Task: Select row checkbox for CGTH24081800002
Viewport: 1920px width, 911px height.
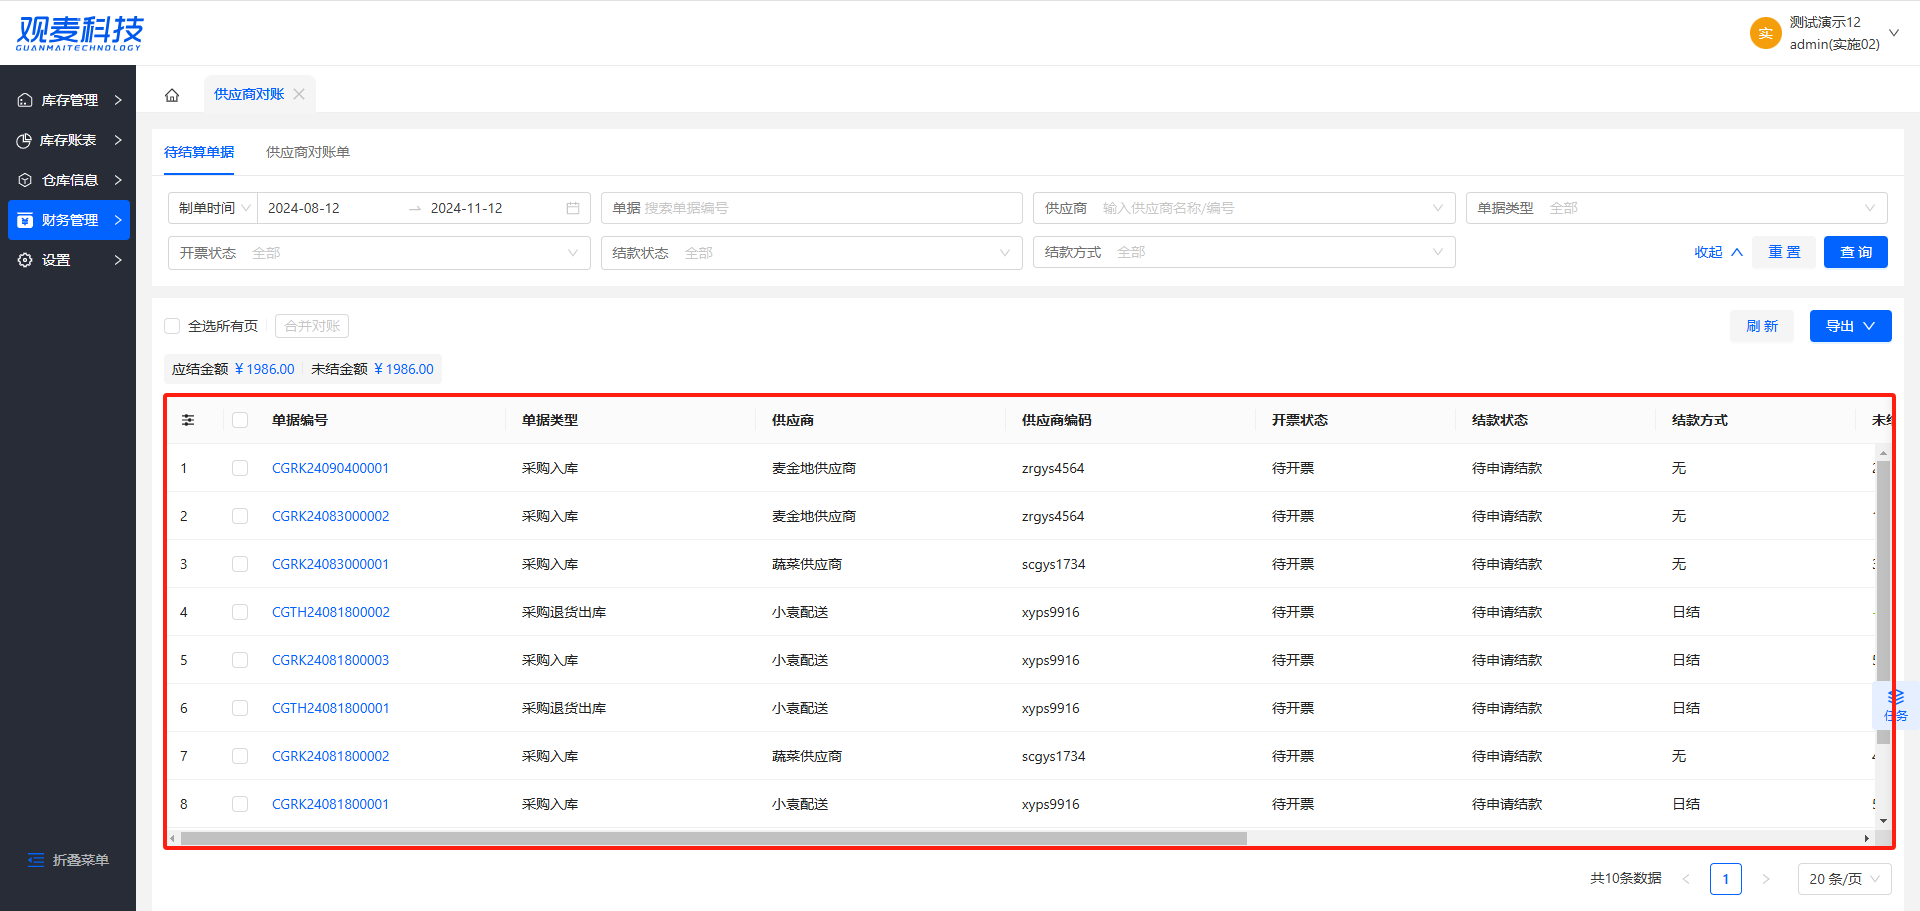Action: click(240, 612)
